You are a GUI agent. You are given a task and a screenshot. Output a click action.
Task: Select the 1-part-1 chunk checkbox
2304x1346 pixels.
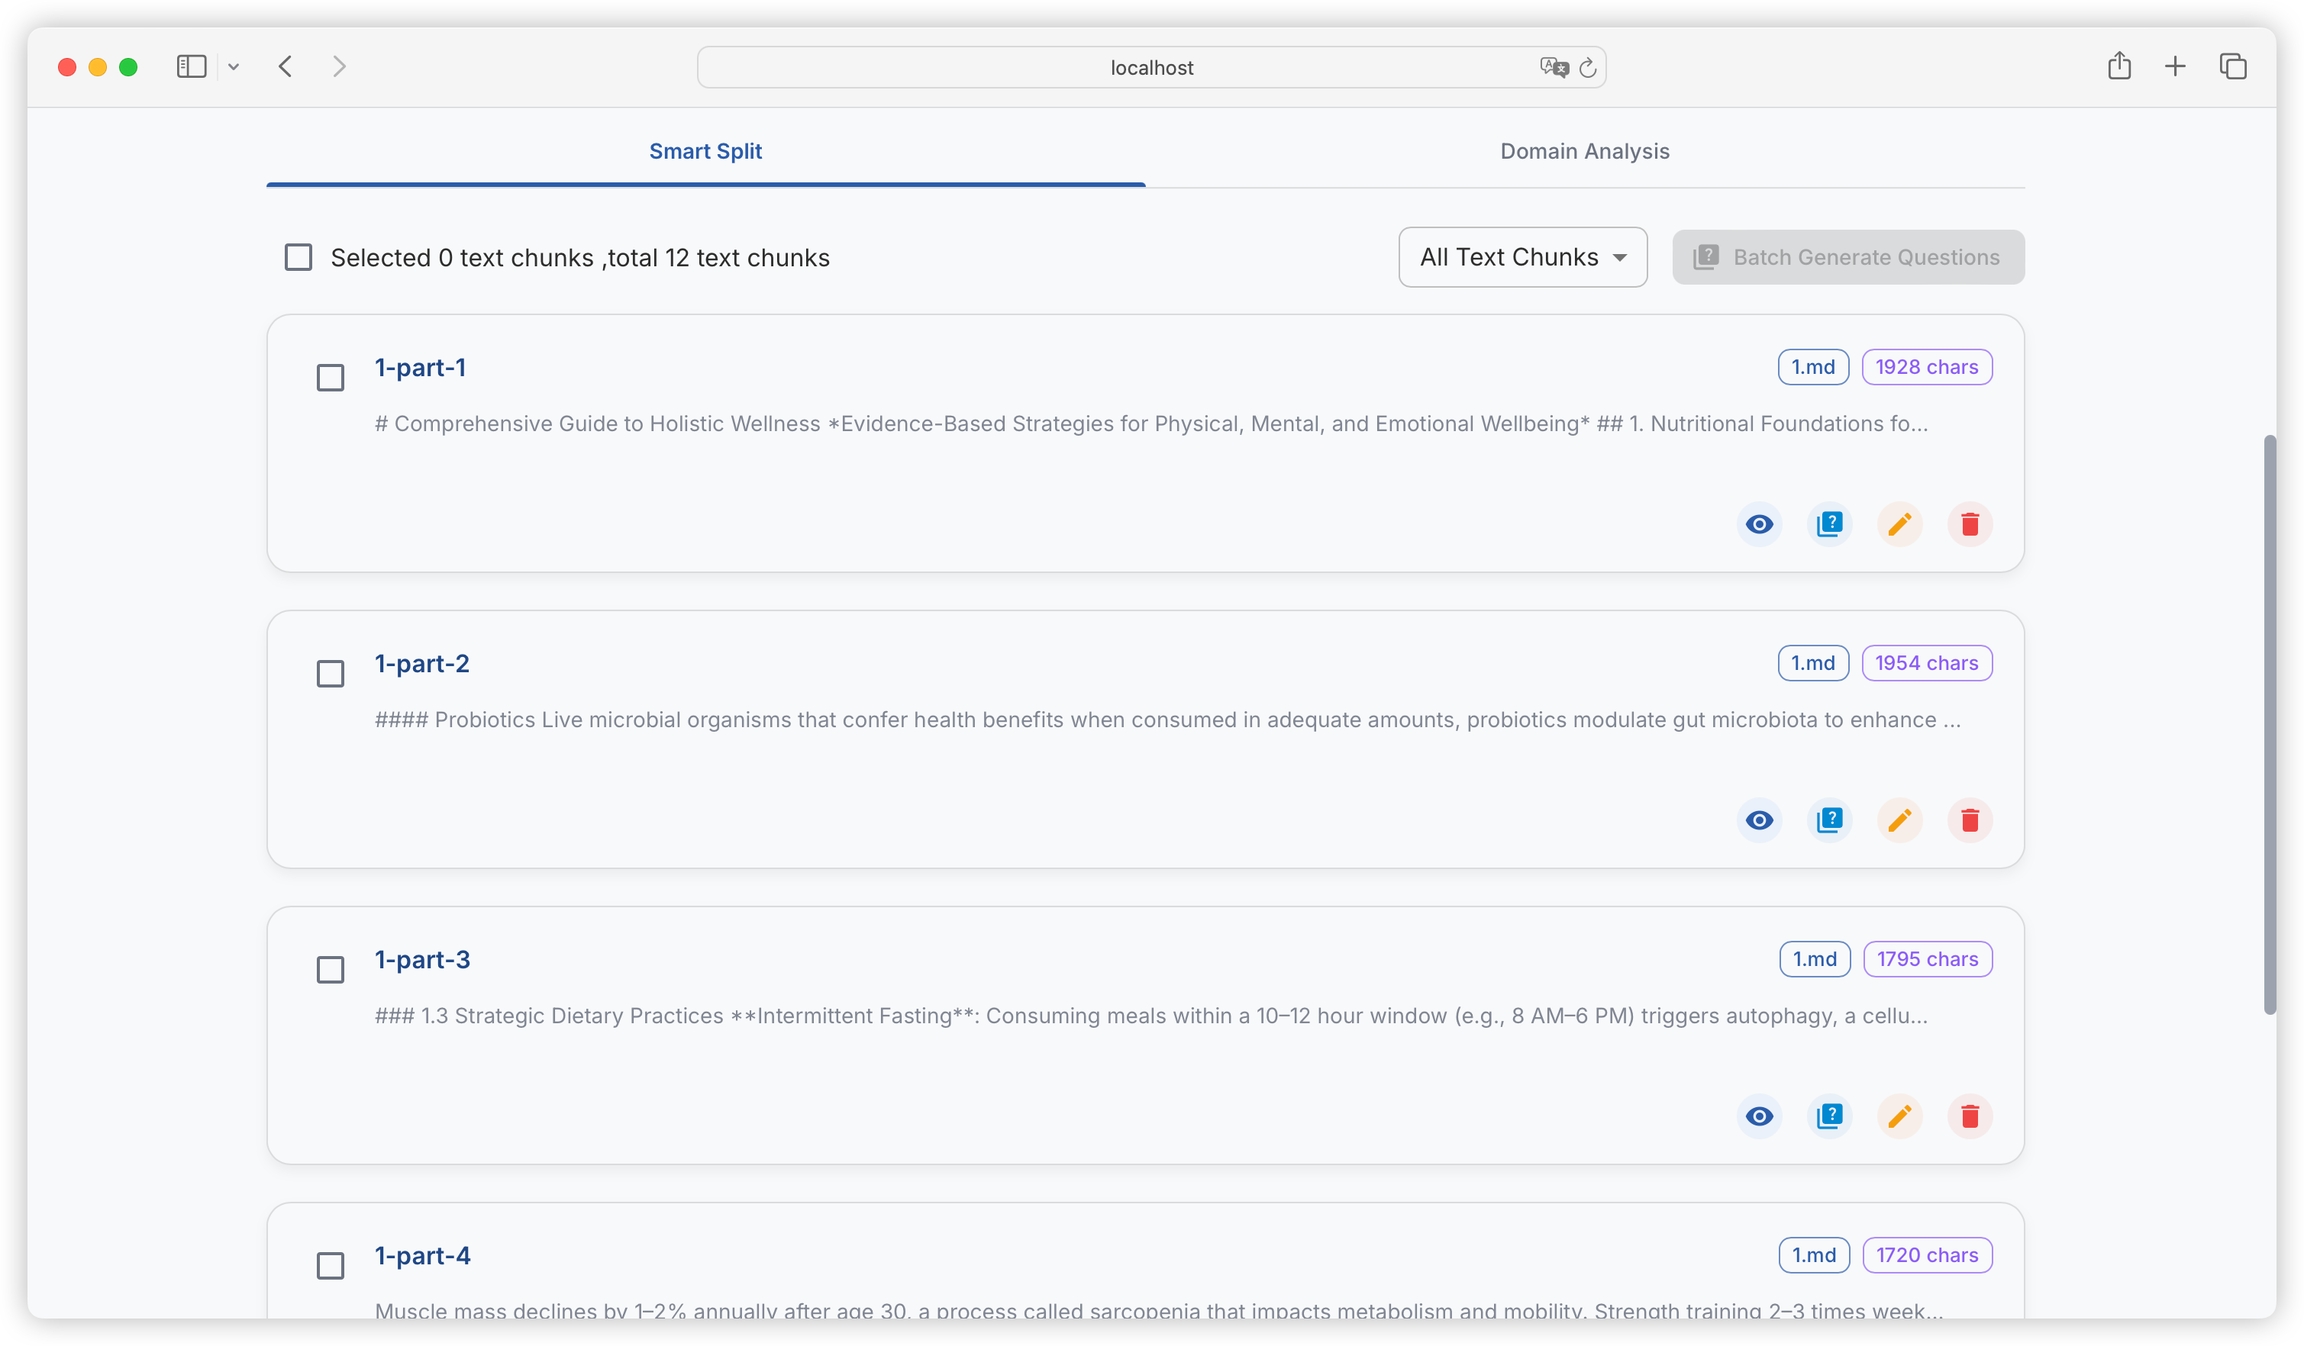pyautogui.click(x=330, y=378)
